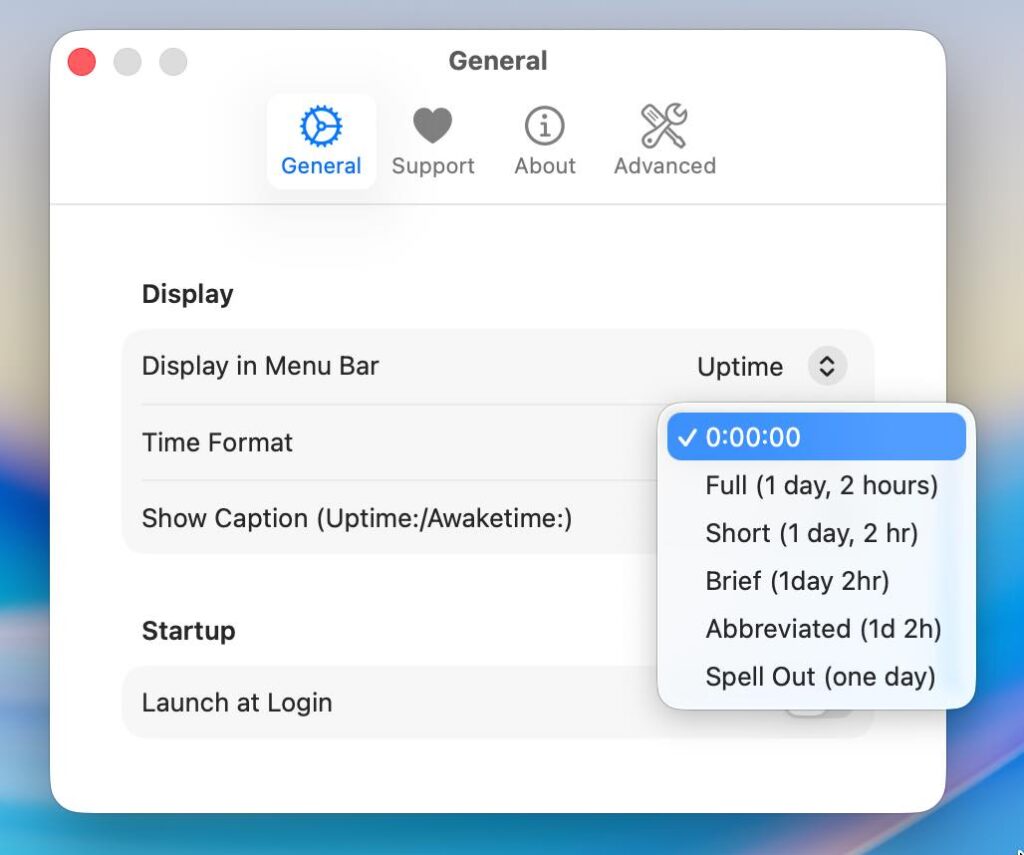Choose the 0:00:00 time format option
The width and height of the screenshot is (1024, 855).
753,437
